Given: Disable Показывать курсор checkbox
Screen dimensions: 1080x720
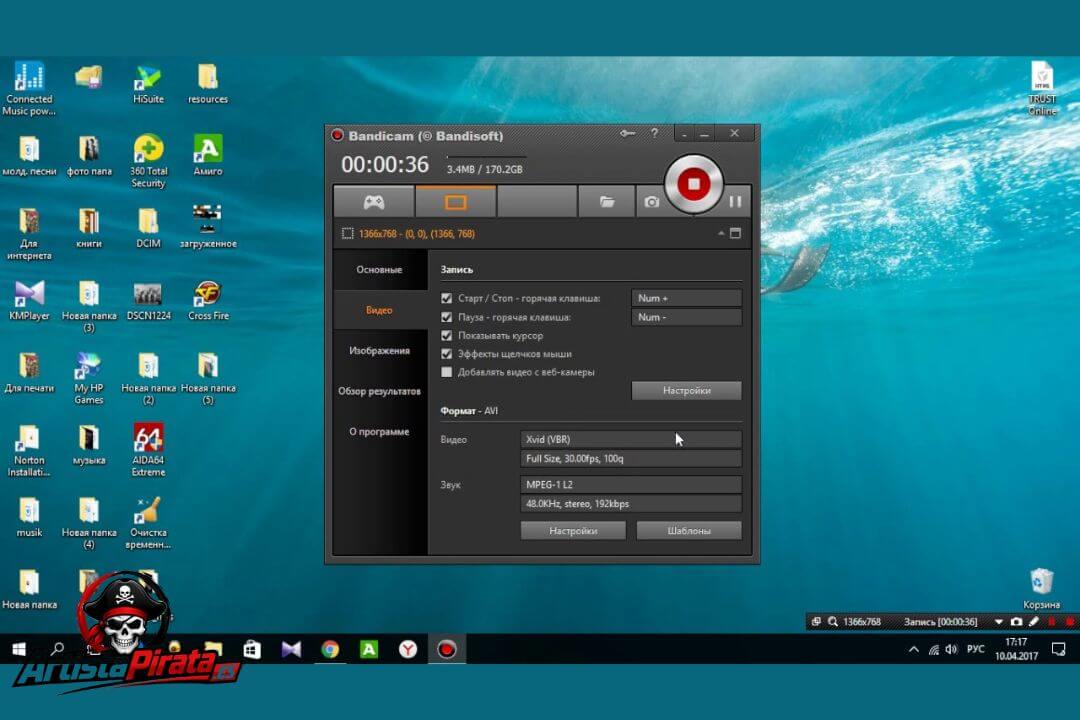Looking at the screenshot, I should pyautogui.click(x=446, y=336).
